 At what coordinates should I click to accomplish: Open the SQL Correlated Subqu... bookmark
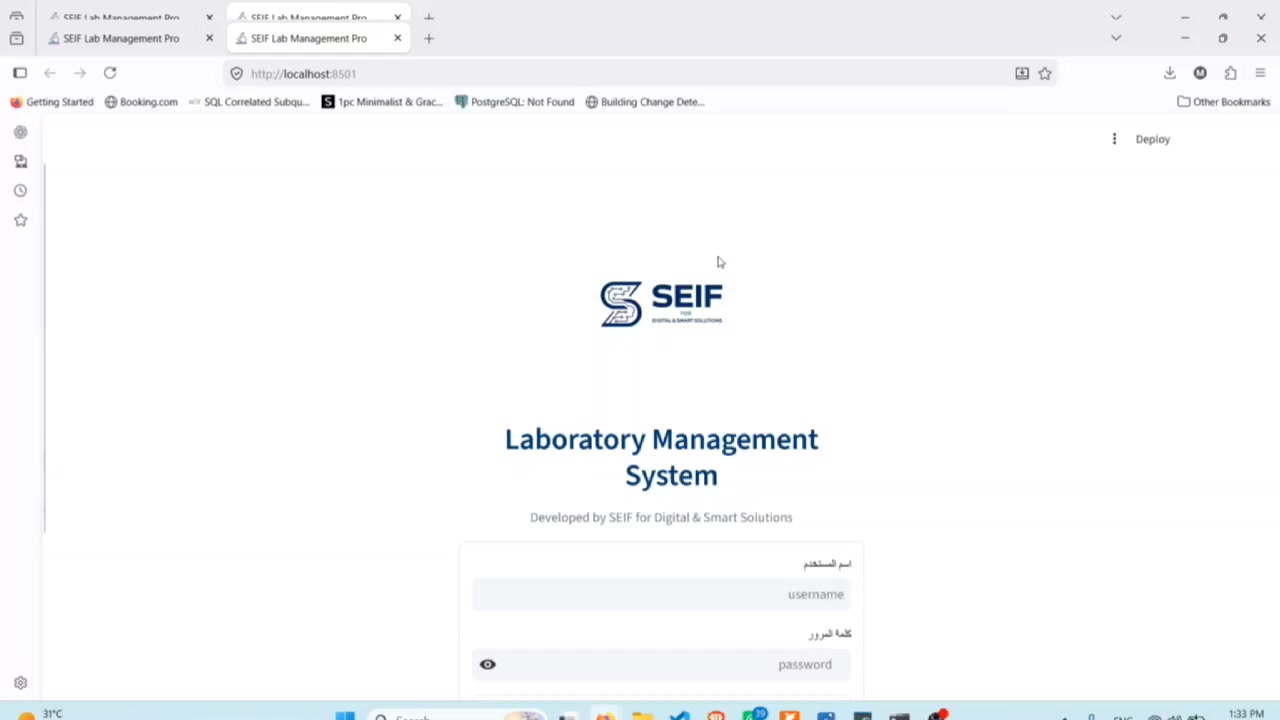click(x=249, y=102)
